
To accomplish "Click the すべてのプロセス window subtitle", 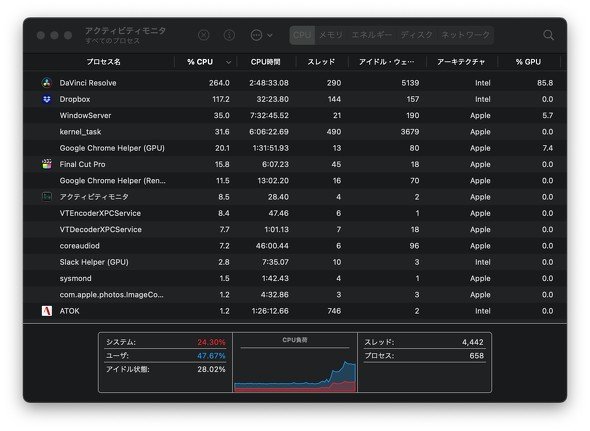I will click(113, 41).
